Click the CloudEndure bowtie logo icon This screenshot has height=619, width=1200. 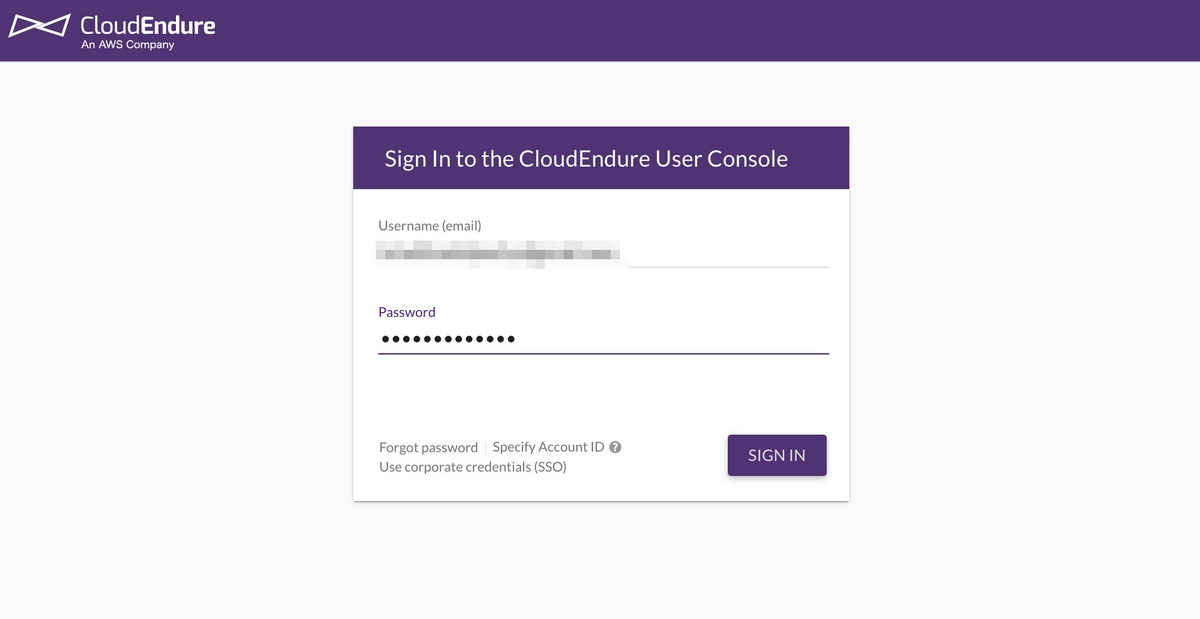click(39, 26)
